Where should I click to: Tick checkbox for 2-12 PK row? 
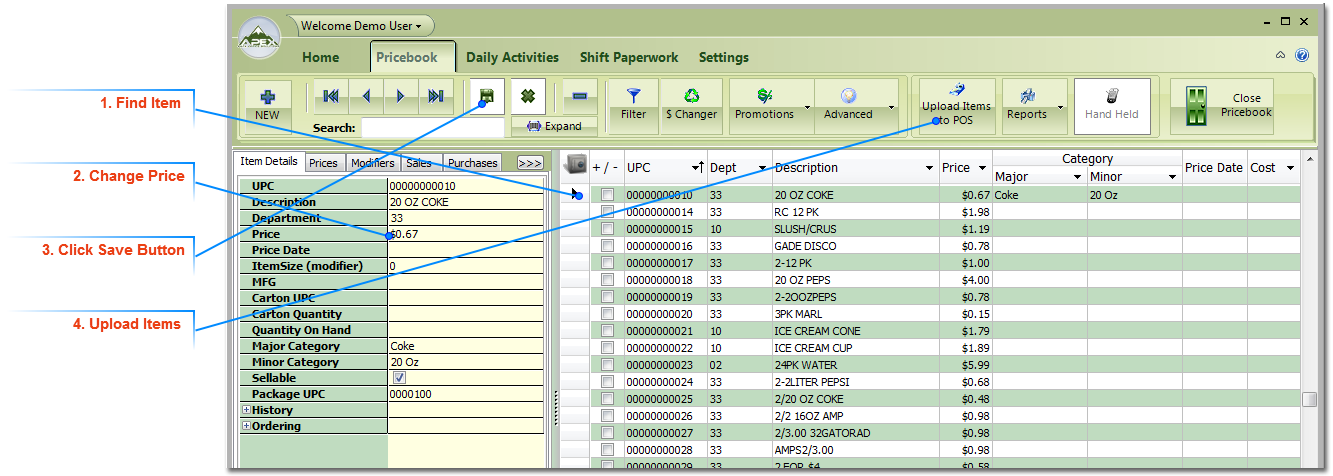[607, 263]
